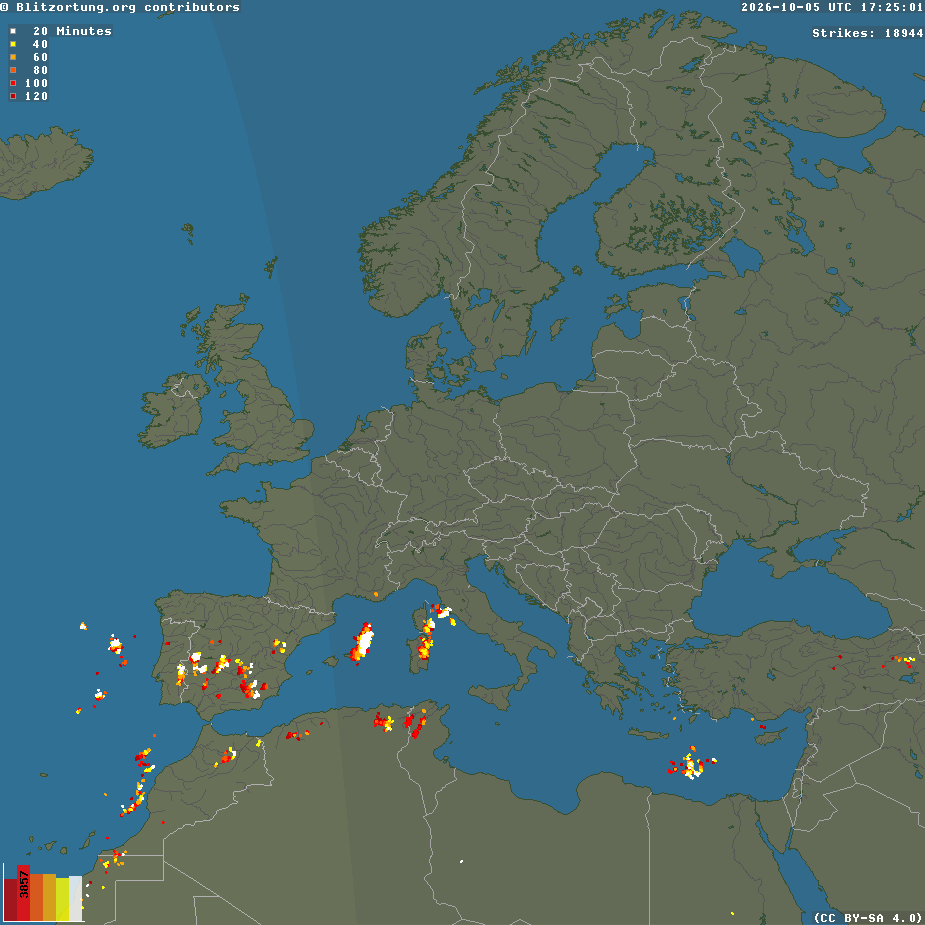Screen dimensions: 925x925
Task: Click the "40" legend label
Action: [x=40, y=44]
